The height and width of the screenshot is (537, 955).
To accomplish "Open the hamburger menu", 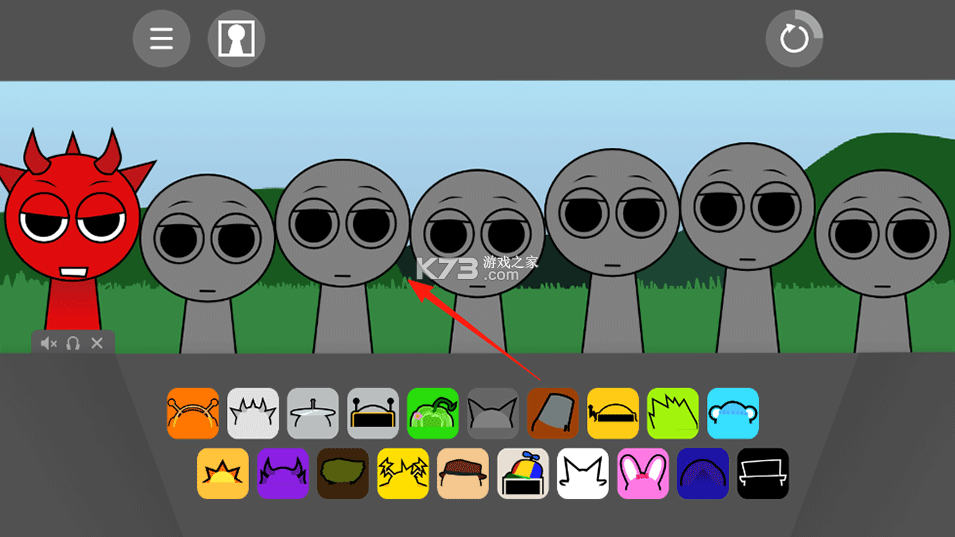I will click(x=161, y=39).
